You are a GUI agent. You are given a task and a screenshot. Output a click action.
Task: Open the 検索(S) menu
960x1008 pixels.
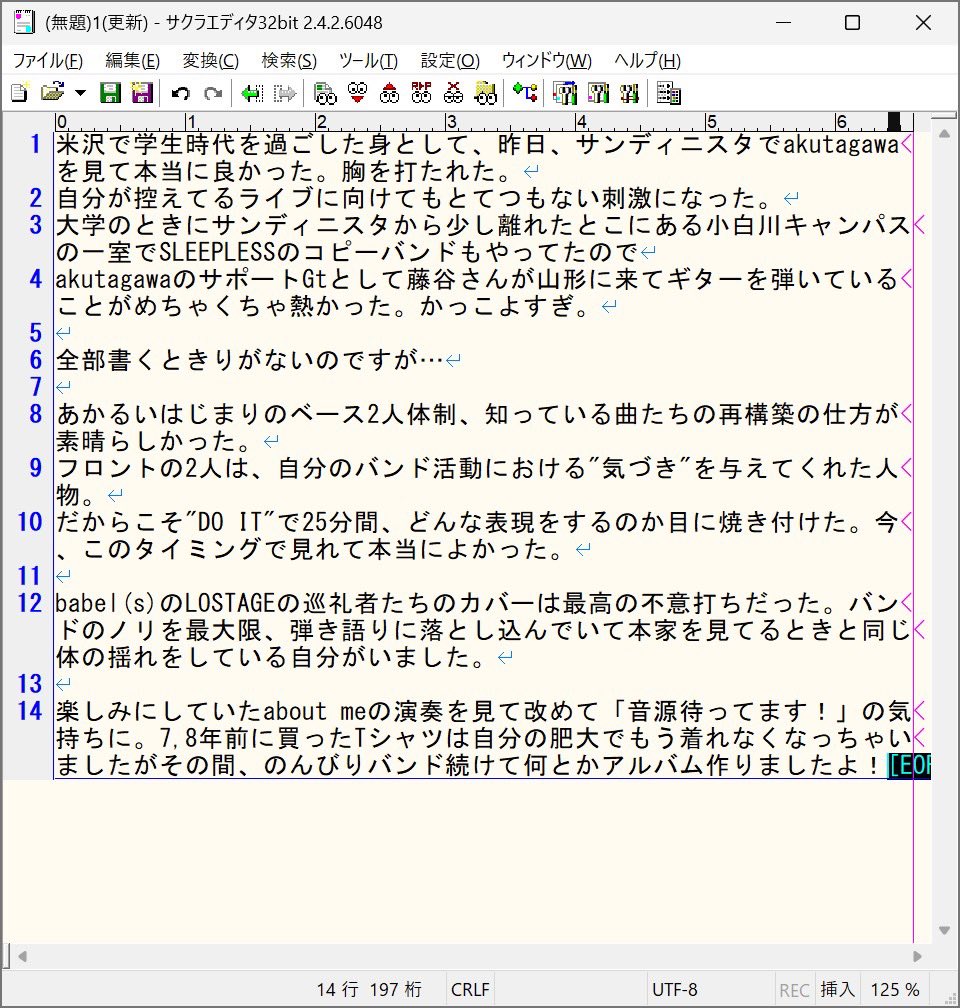[289, 60]
